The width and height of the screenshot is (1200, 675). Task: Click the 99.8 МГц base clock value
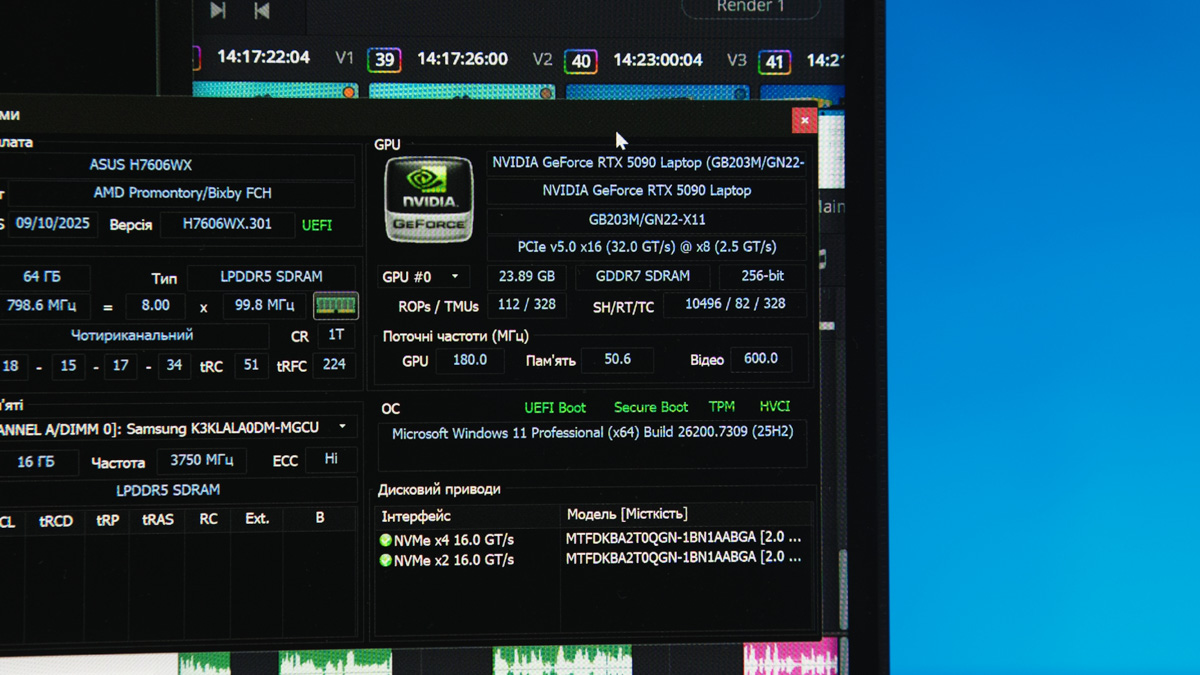coord(264,305)
